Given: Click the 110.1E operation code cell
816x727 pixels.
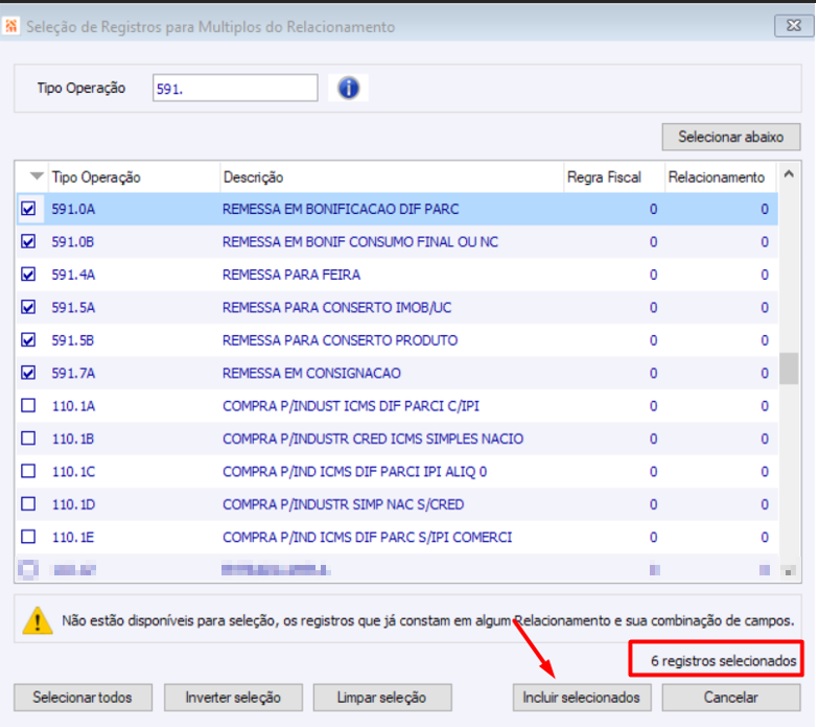Looking at the screenshot, I should point(73,537).
